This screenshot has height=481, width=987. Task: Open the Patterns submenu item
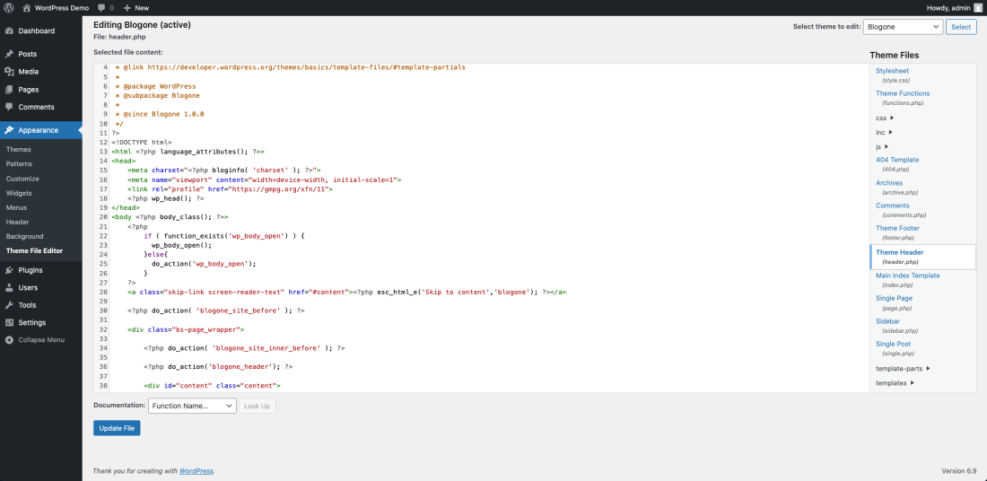coord(19,164)
